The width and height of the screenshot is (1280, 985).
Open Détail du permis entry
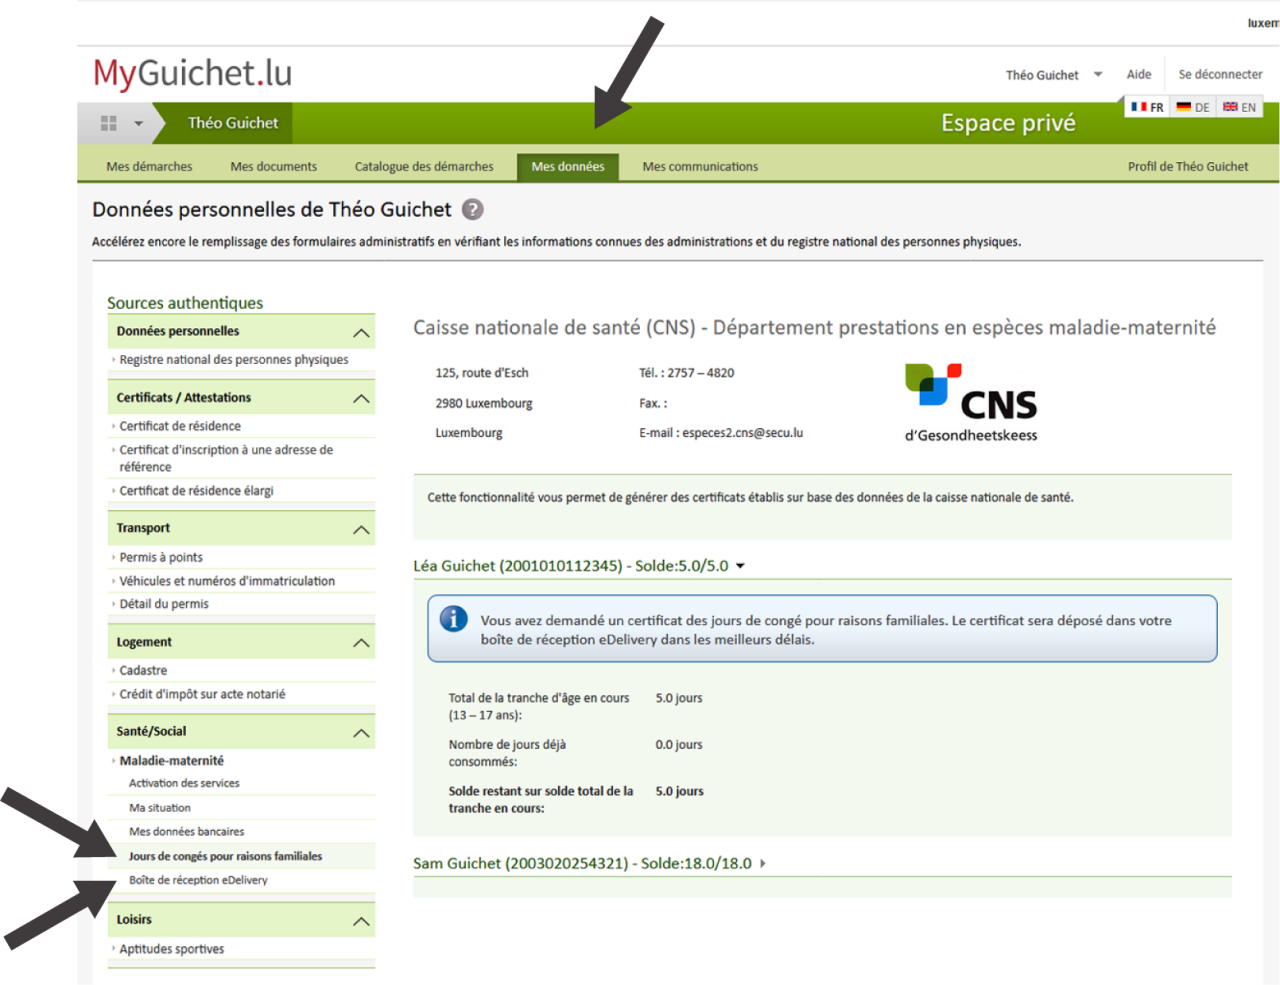click(x=164, y=604)
